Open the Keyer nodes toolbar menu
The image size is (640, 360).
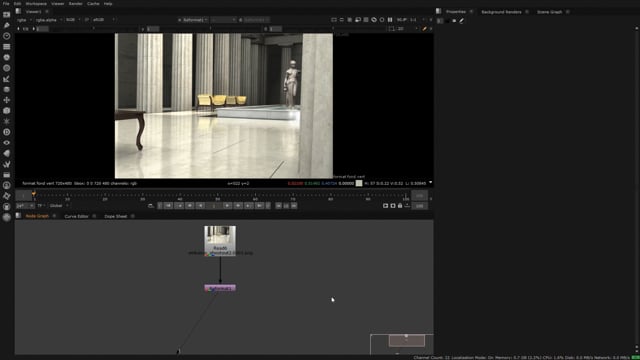[x=7, y=79]
